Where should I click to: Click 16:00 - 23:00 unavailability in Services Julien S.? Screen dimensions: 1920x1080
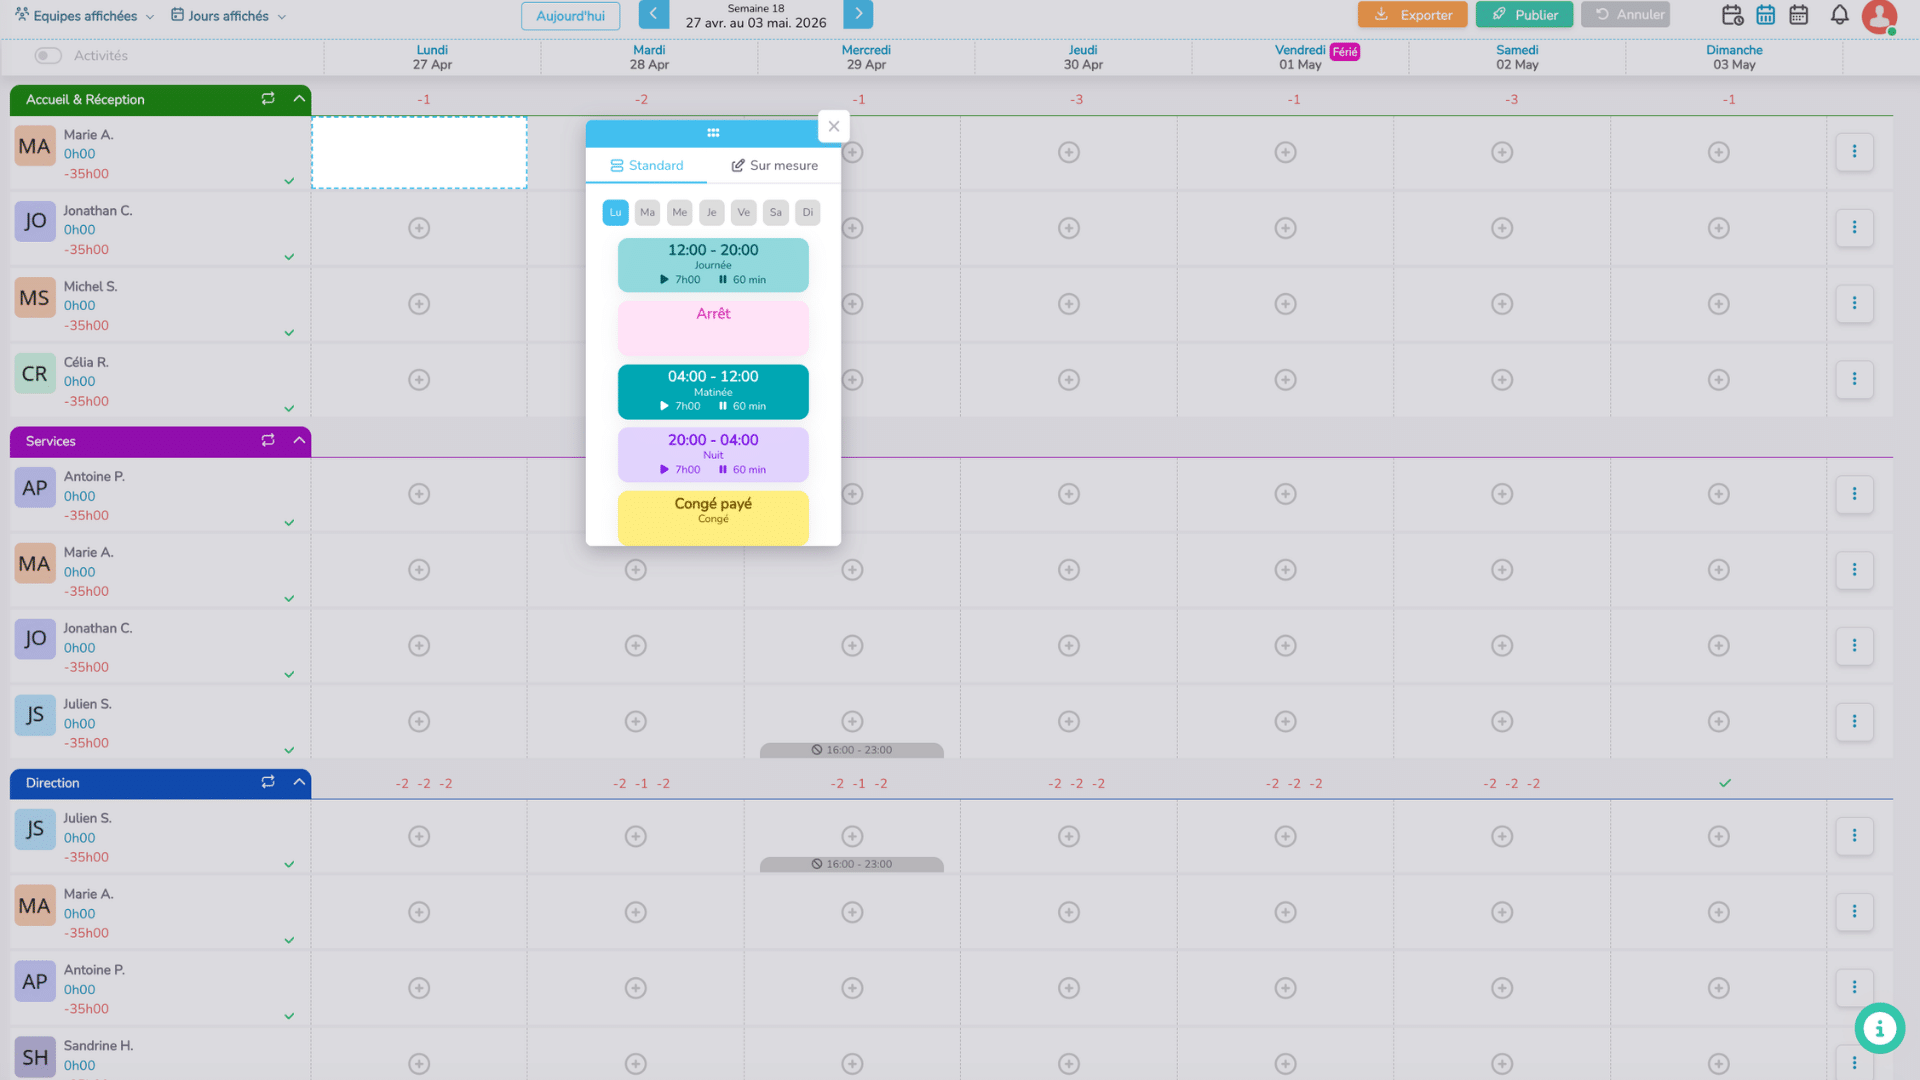point(852,750)
